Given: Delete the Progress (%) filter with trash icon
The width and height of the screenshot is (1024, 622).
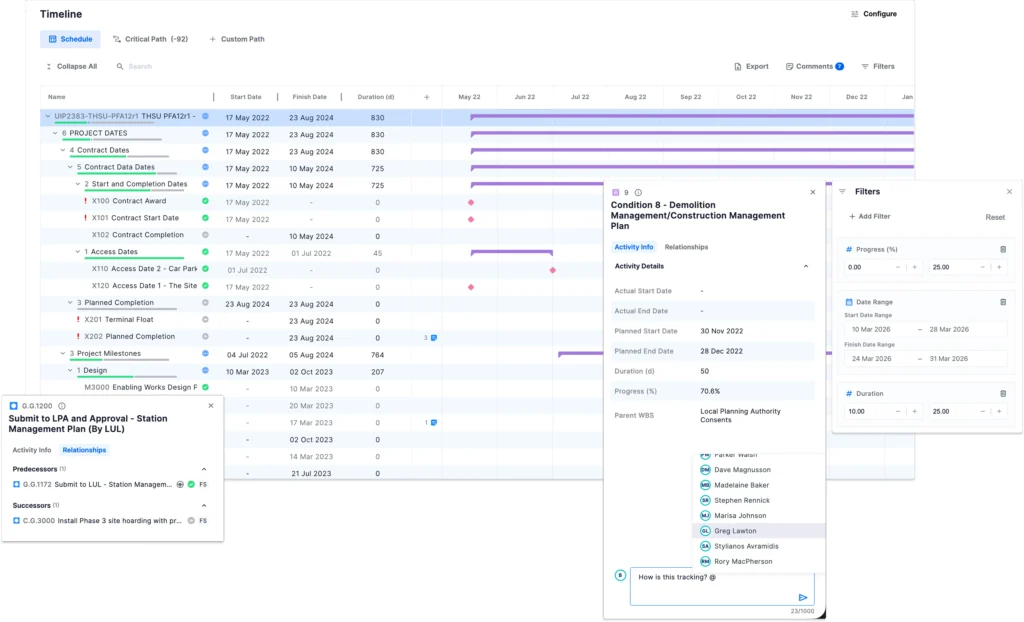Looking at the screenshot, I should 1003,249.
